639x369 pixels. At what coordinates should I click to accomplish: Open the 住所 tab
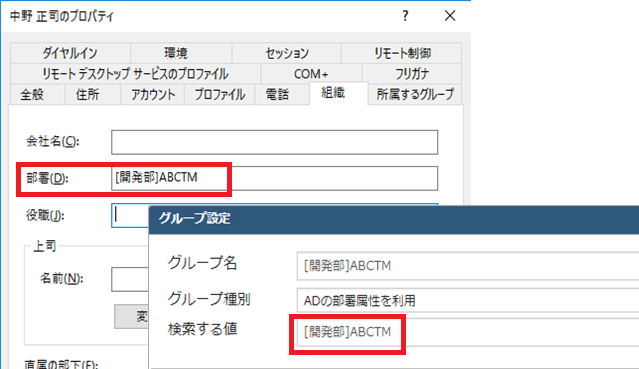[93, 95]
